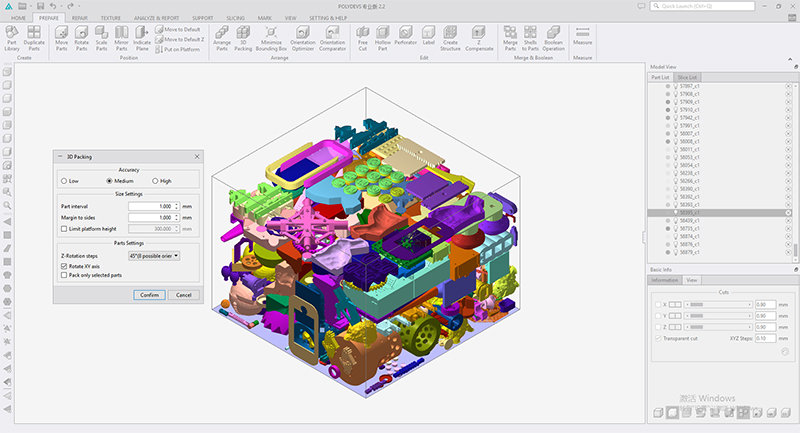Confirm the 3D Packing settings
Image resolution: width=800 pixels, height=433 pixels.
[149, 295]
